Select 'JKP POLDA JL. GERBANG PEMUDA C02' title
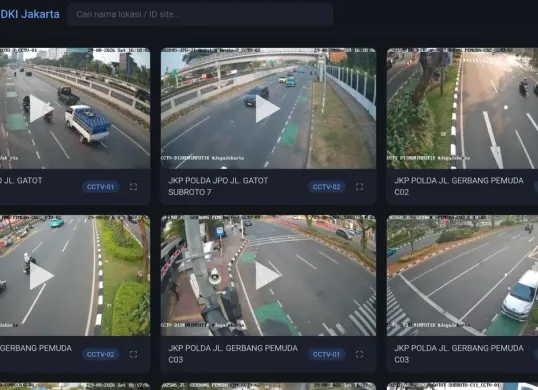Viewport: 538px width, 390px height. pos(459,186)
